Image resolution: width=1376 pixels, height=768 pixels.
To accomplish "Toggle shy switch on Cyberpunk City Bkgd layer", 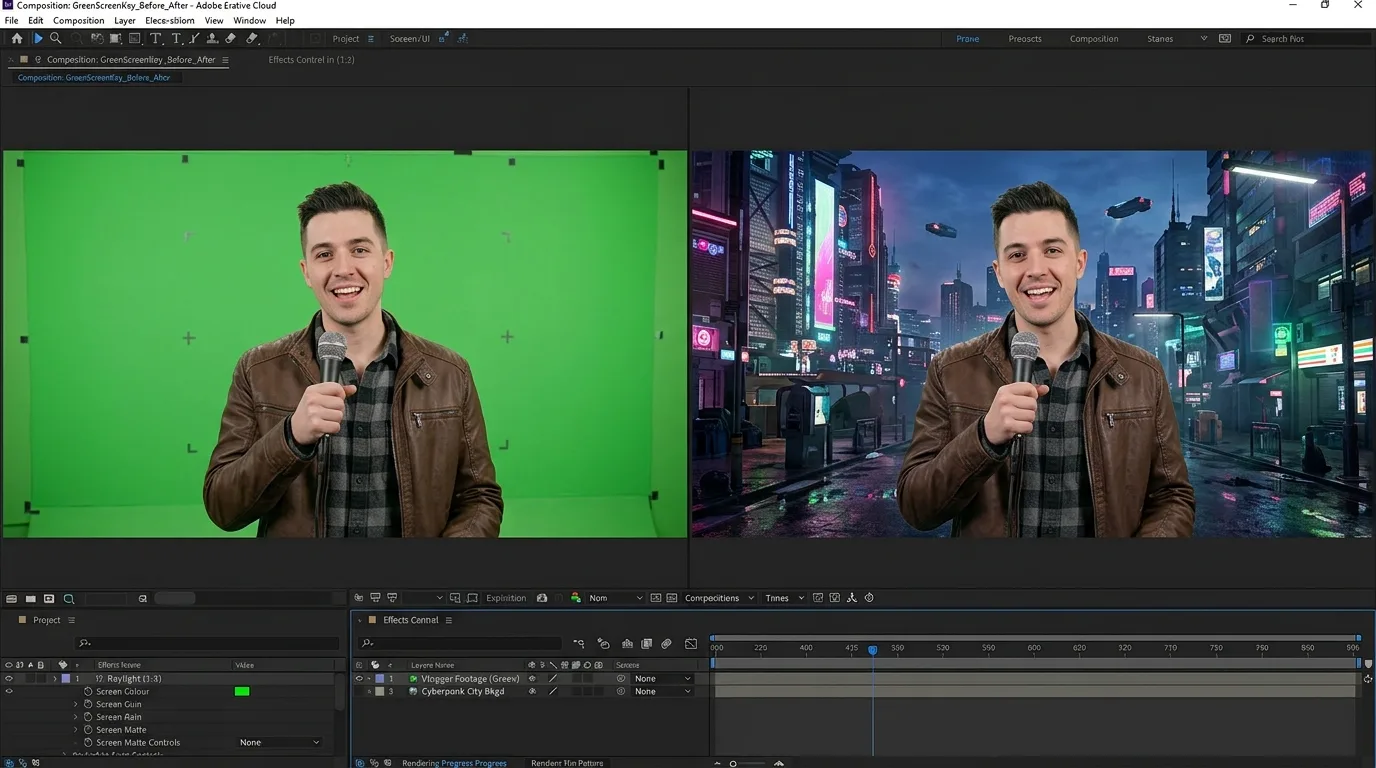I will (x=532, y=692).
